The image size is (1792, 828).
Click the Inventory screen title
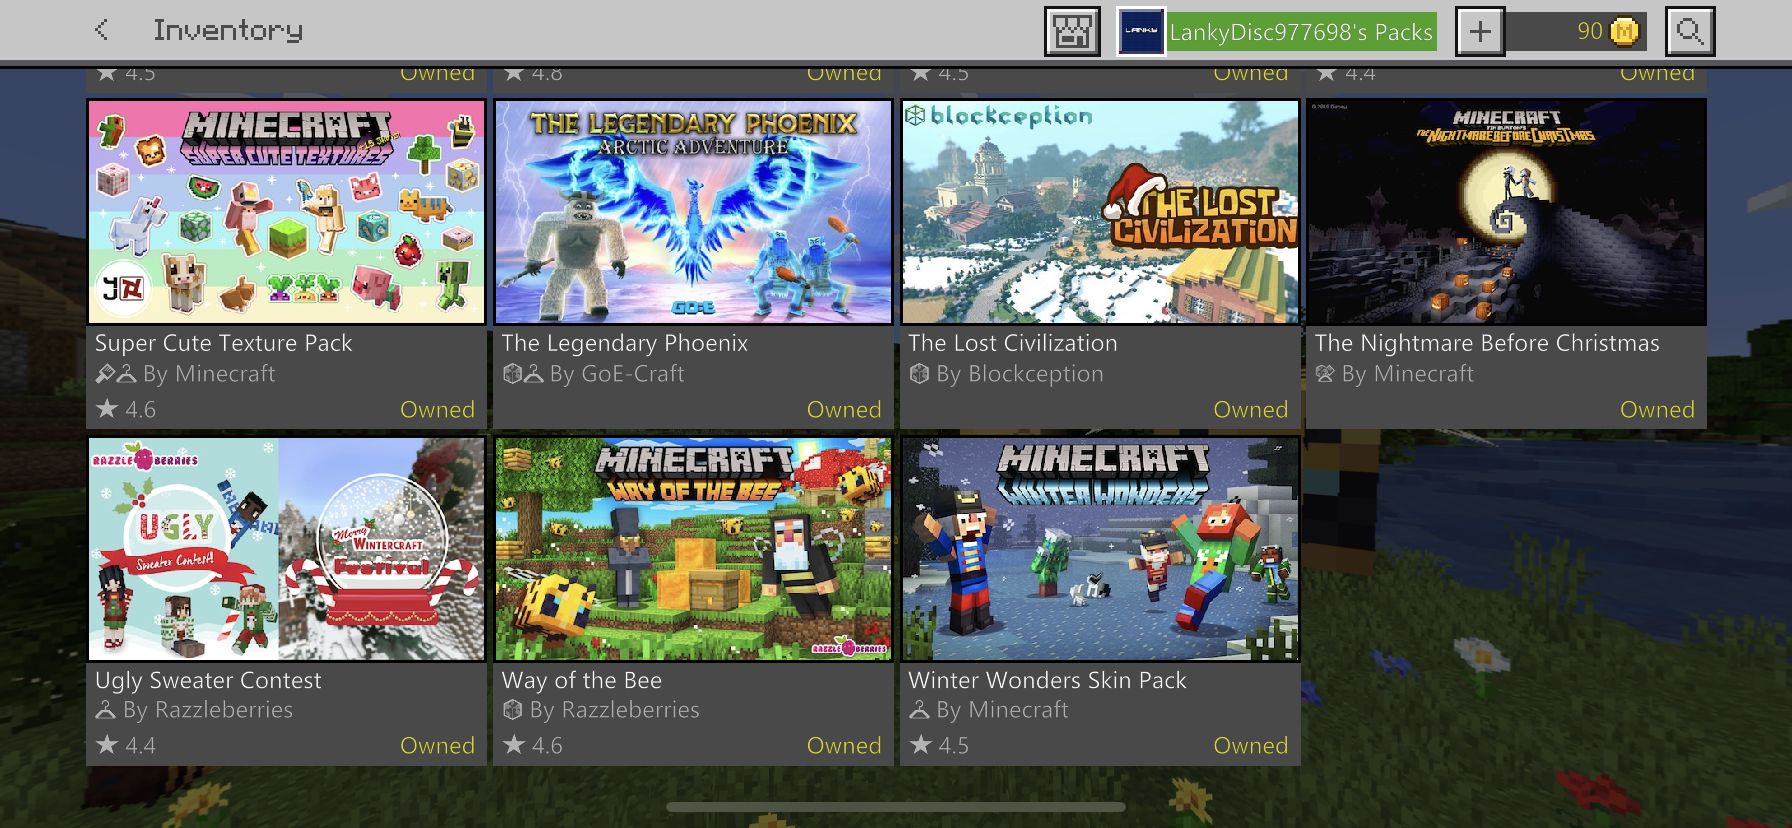228,31
